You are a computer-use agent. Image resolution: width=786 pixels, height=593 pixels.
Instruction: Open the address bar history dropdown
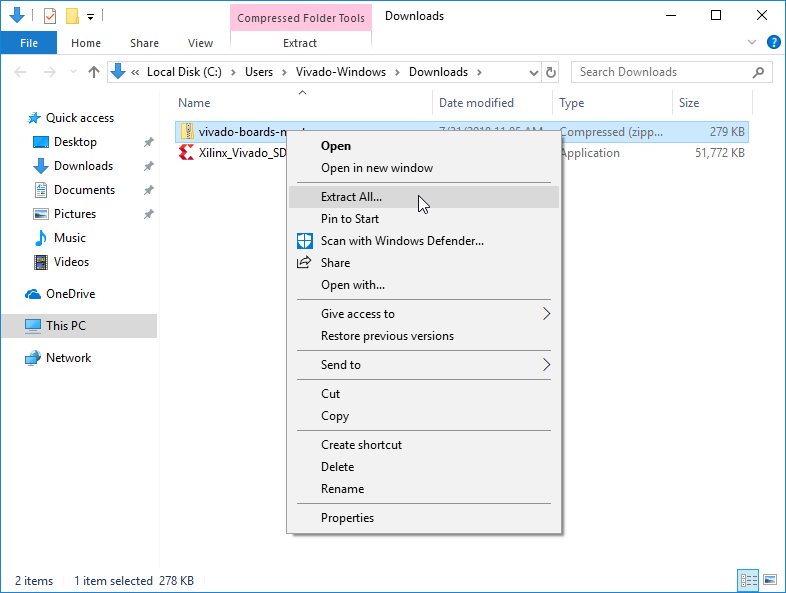click(x=533, y=73)
